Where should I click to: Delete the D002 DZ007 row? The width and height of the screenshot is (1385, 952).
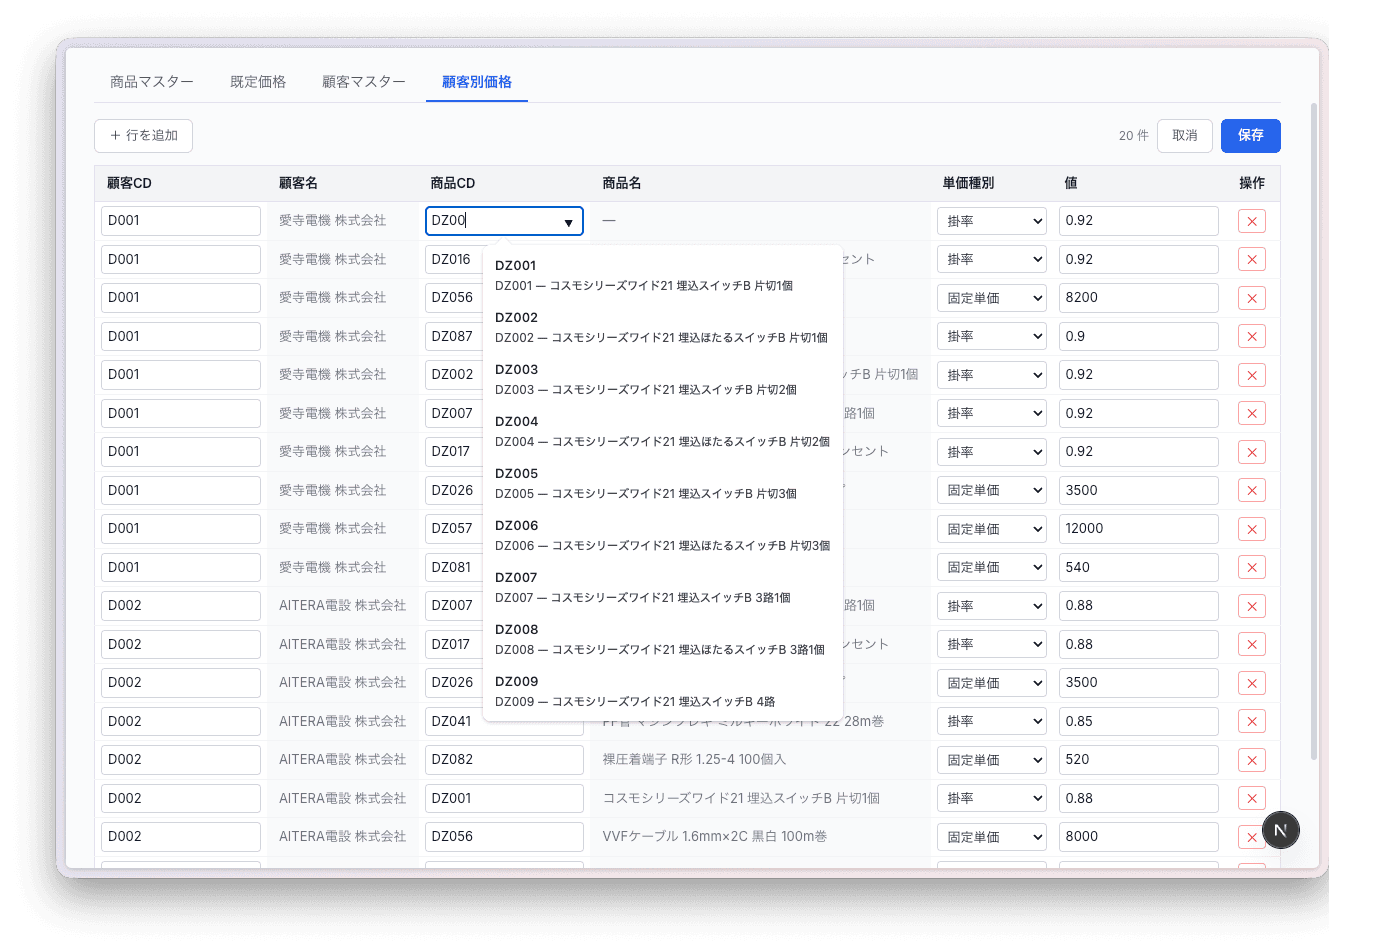click(1251, 606)
